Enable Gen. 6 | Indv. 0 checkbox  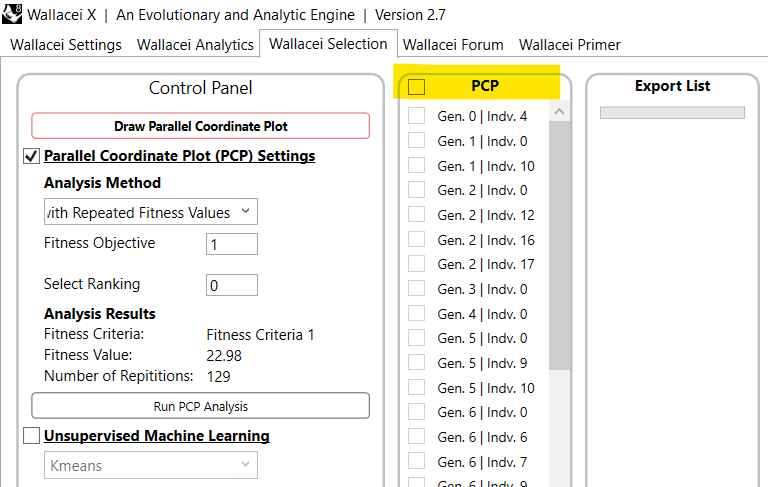click(x=416, y=412)
